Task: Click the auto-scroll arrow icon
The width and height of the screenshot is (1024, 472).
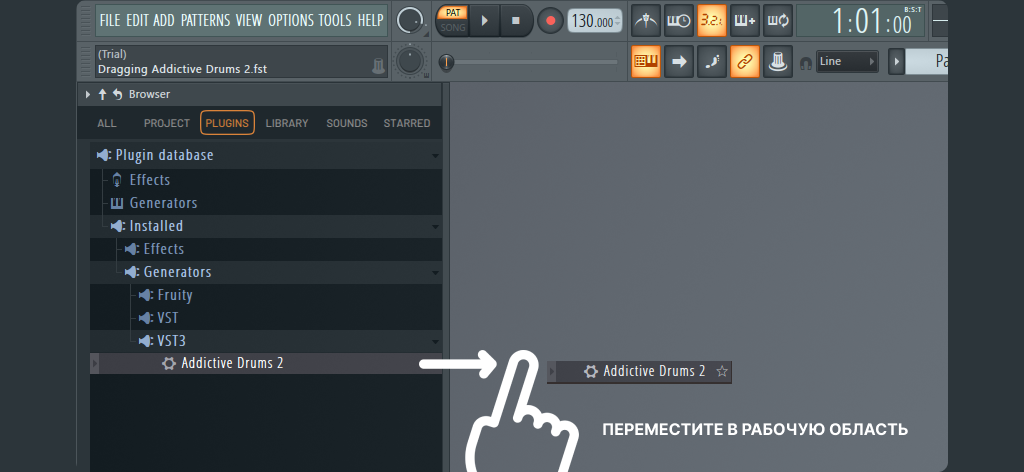Action: tap(679, 61)
